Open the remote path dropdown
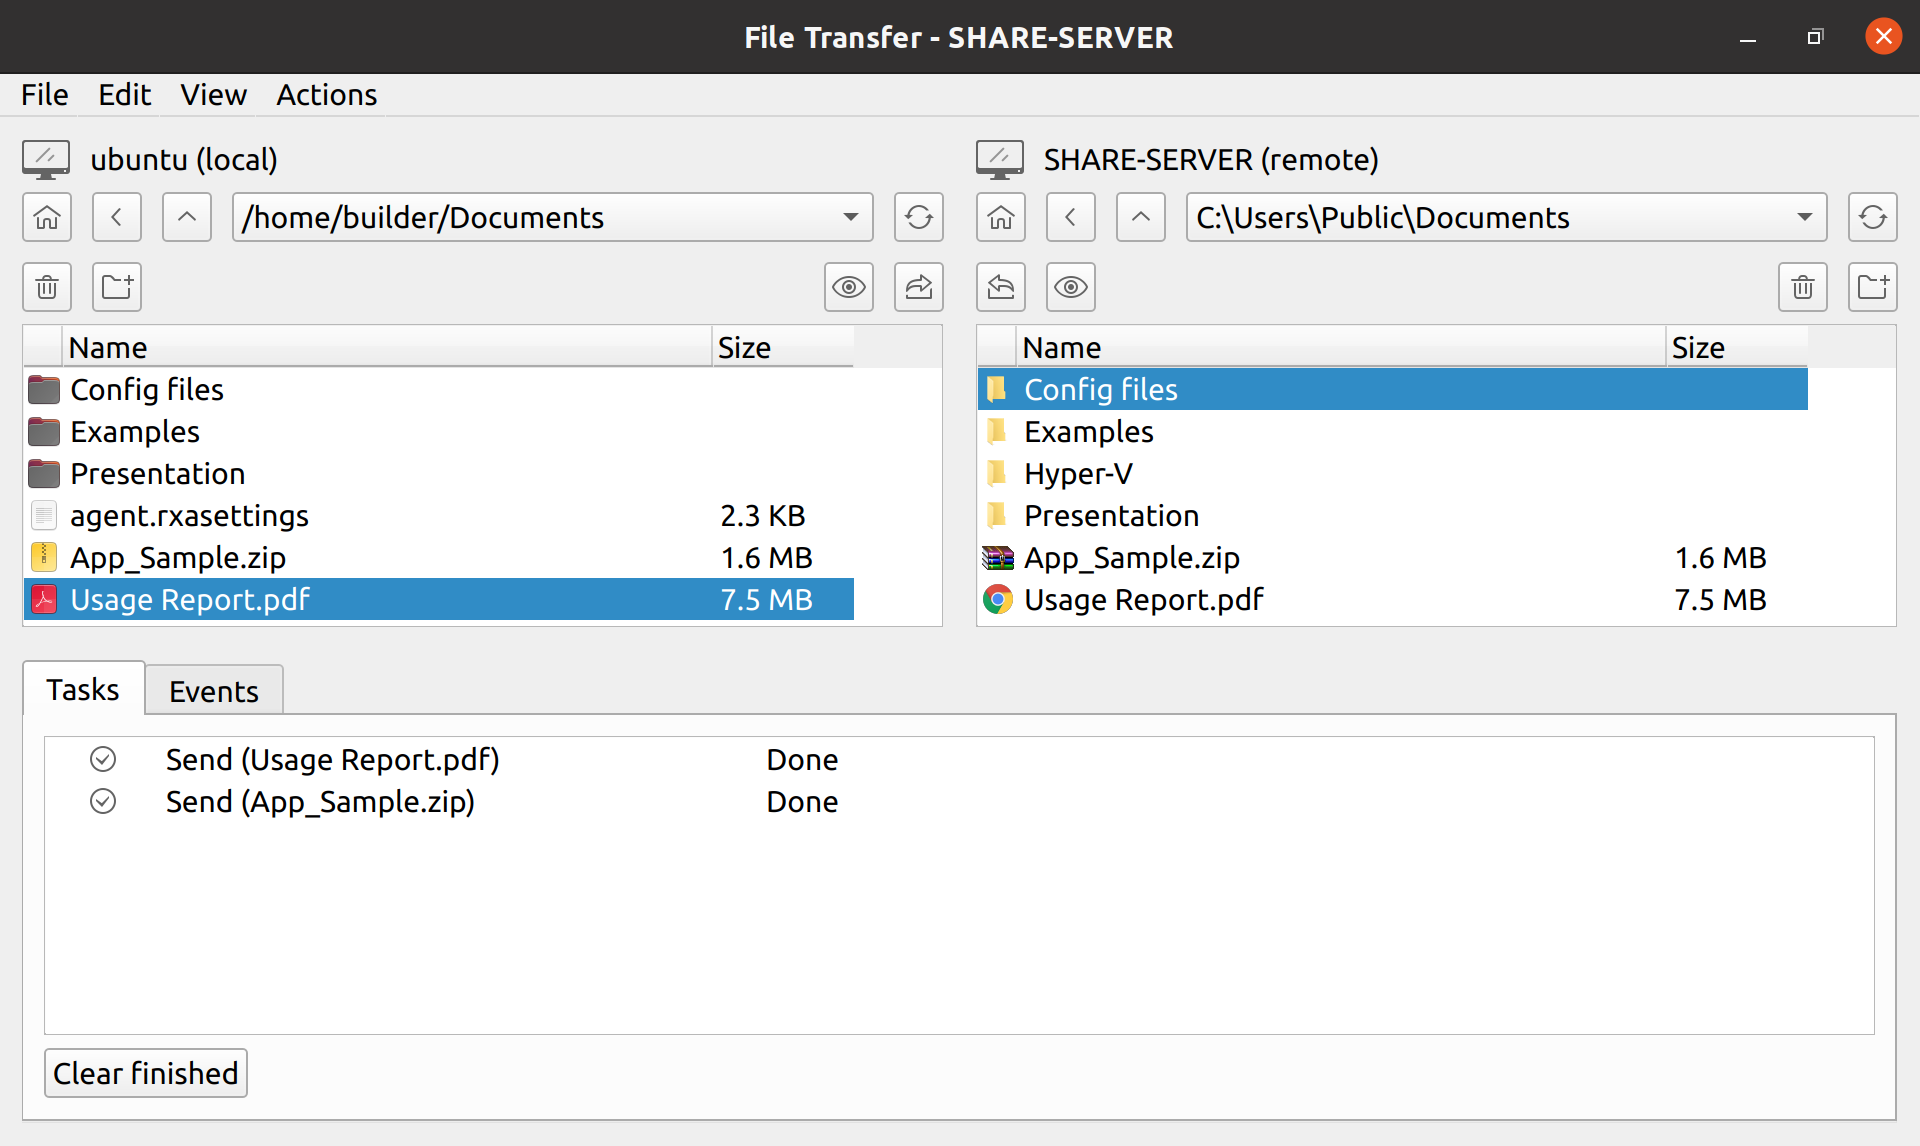The width and height of the screenshot is (1920, 1146). point(1804,217)
